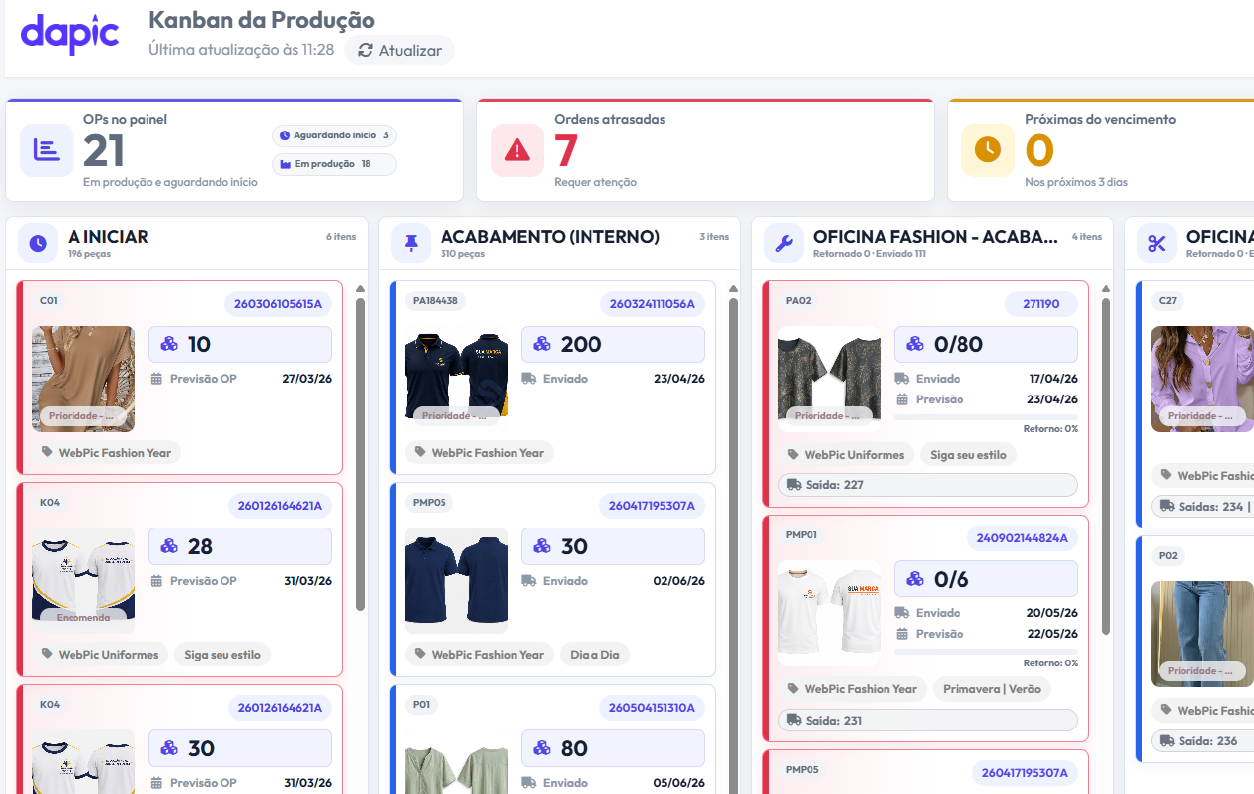Image resolution: width=1254 pixels, height=794 pixels.
Task: Click the scroll up arrow in OFICINA FASHION column
Action: [1106, 290]
